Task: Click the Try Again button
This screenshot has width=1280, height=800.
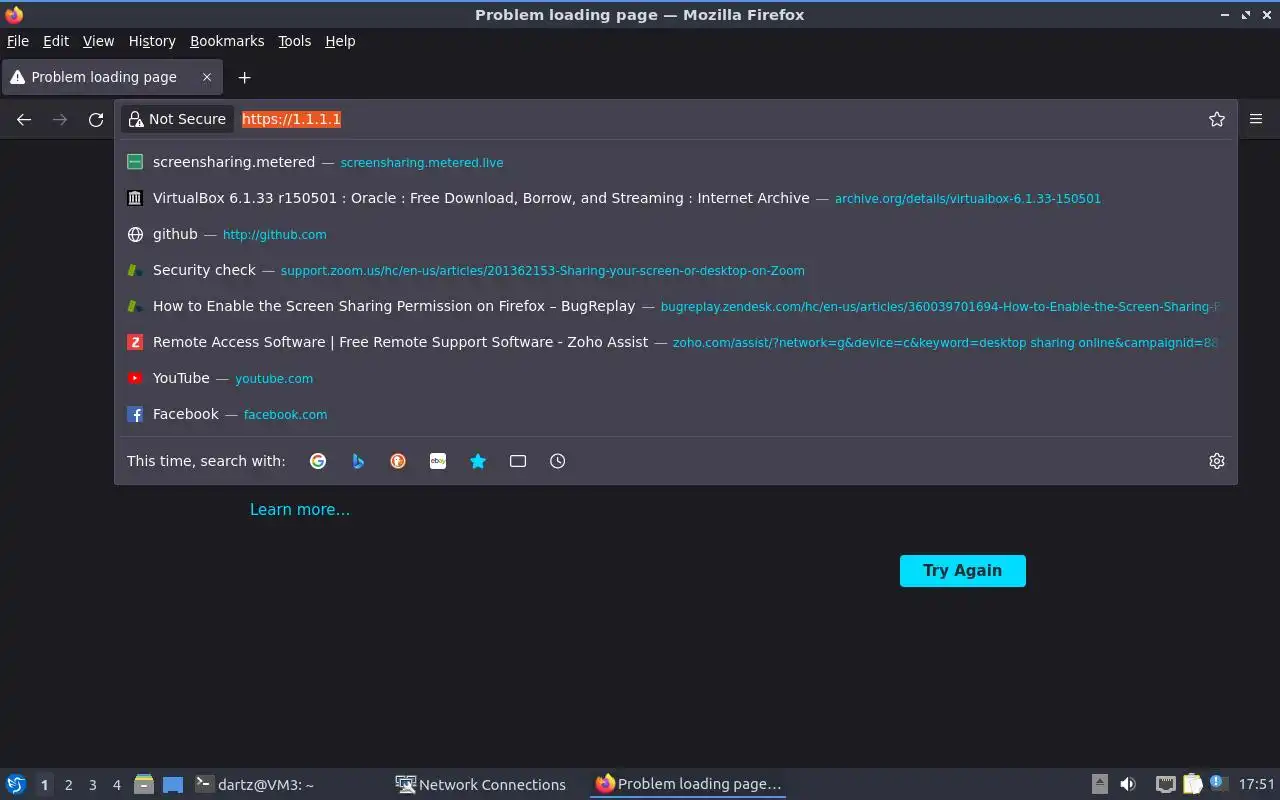Action: [x=963, y=571]
